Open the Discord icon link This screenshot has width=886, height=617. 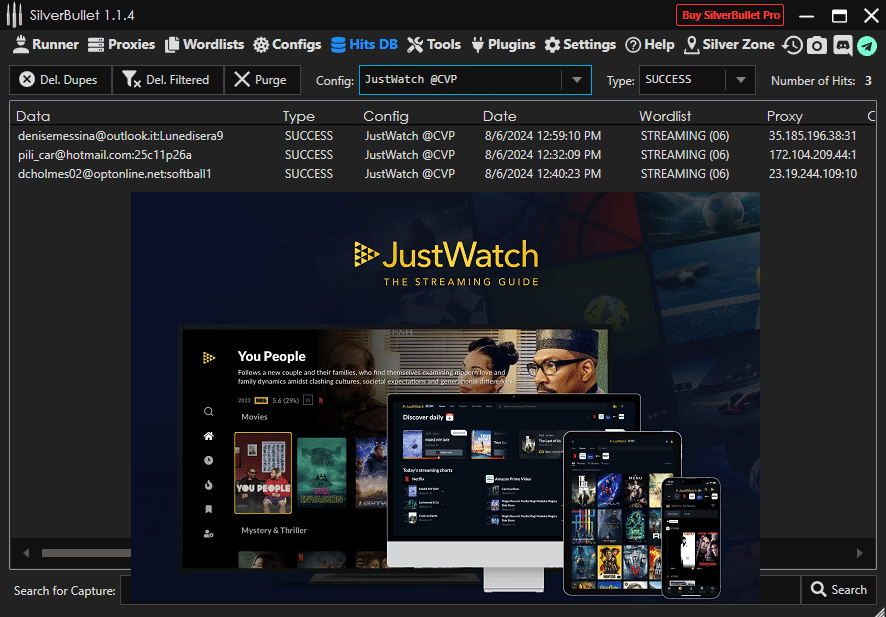842,45
